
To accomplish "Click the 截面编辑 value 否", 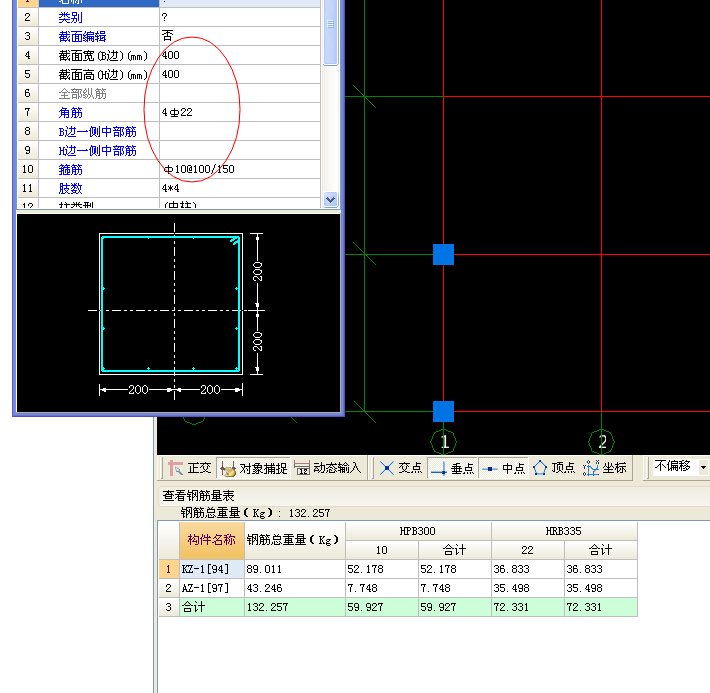I will tap(240, 36).
